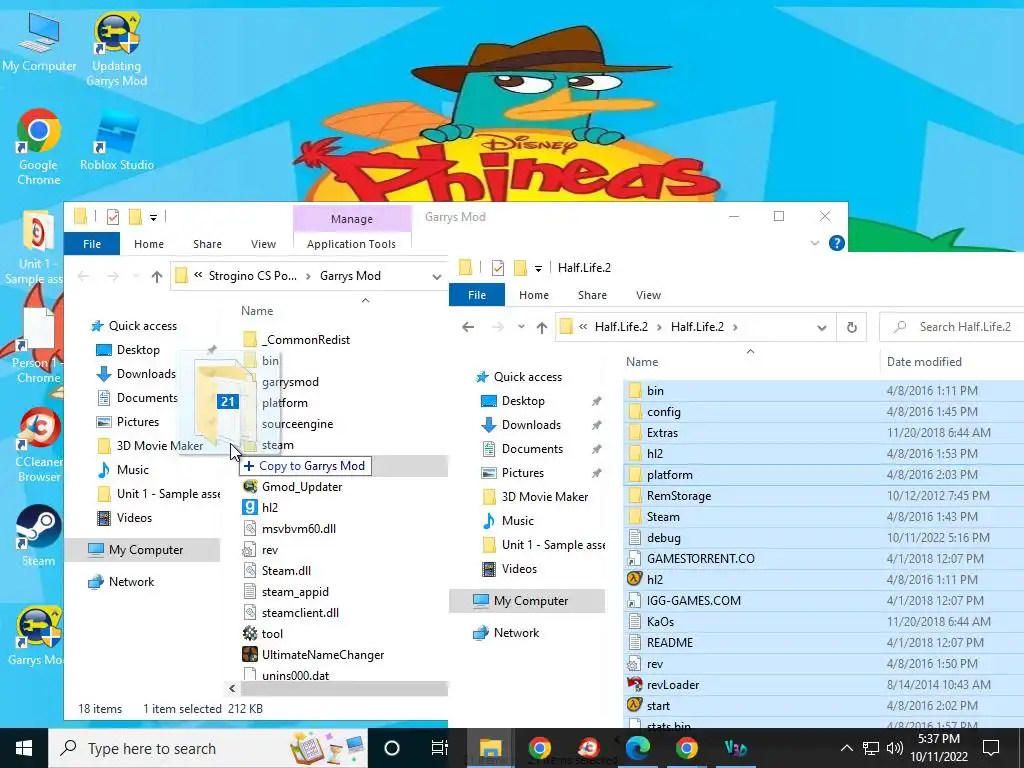
Task: Select Network in Half.Life.2 navigation pane
Action: pos(516,633)
